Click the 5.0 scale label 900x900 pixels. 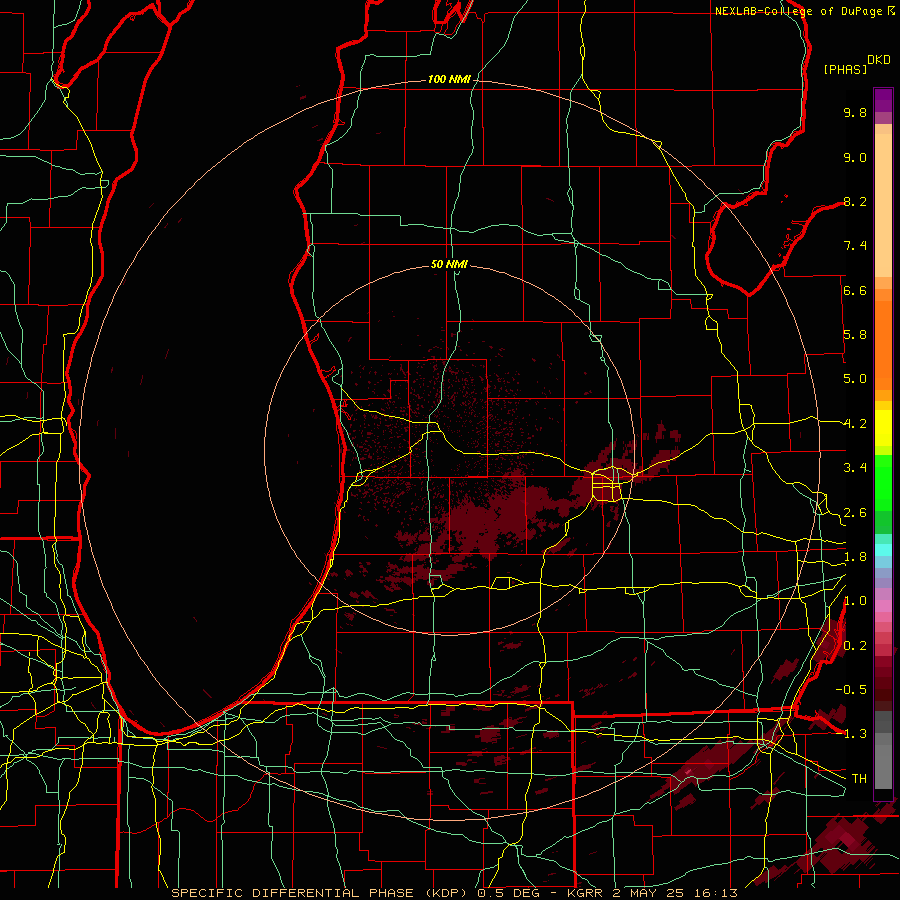click(855, 379)
